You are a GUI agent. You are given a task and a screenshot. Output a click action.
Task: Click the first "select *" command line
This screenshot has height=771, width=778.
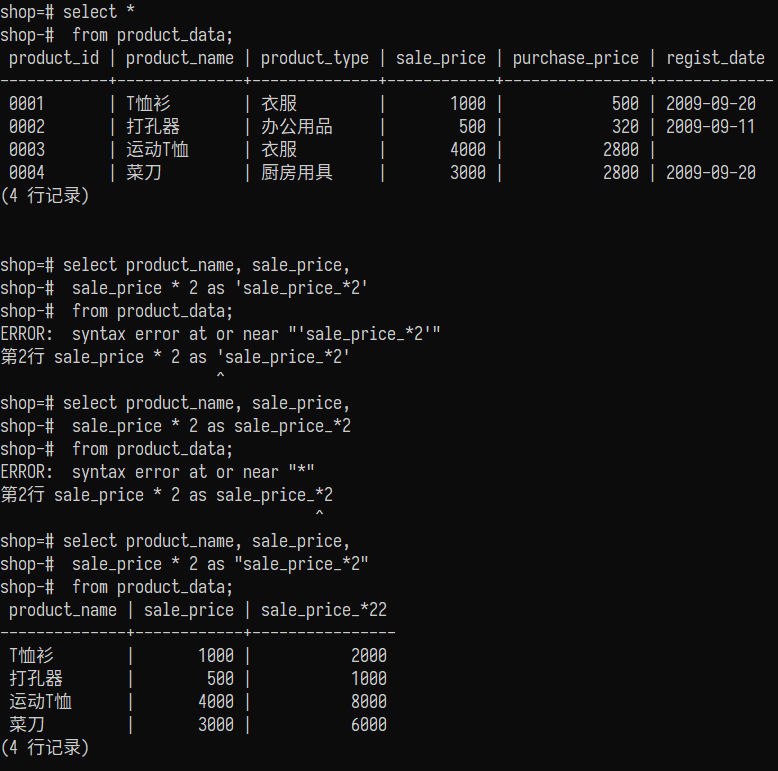67,12
